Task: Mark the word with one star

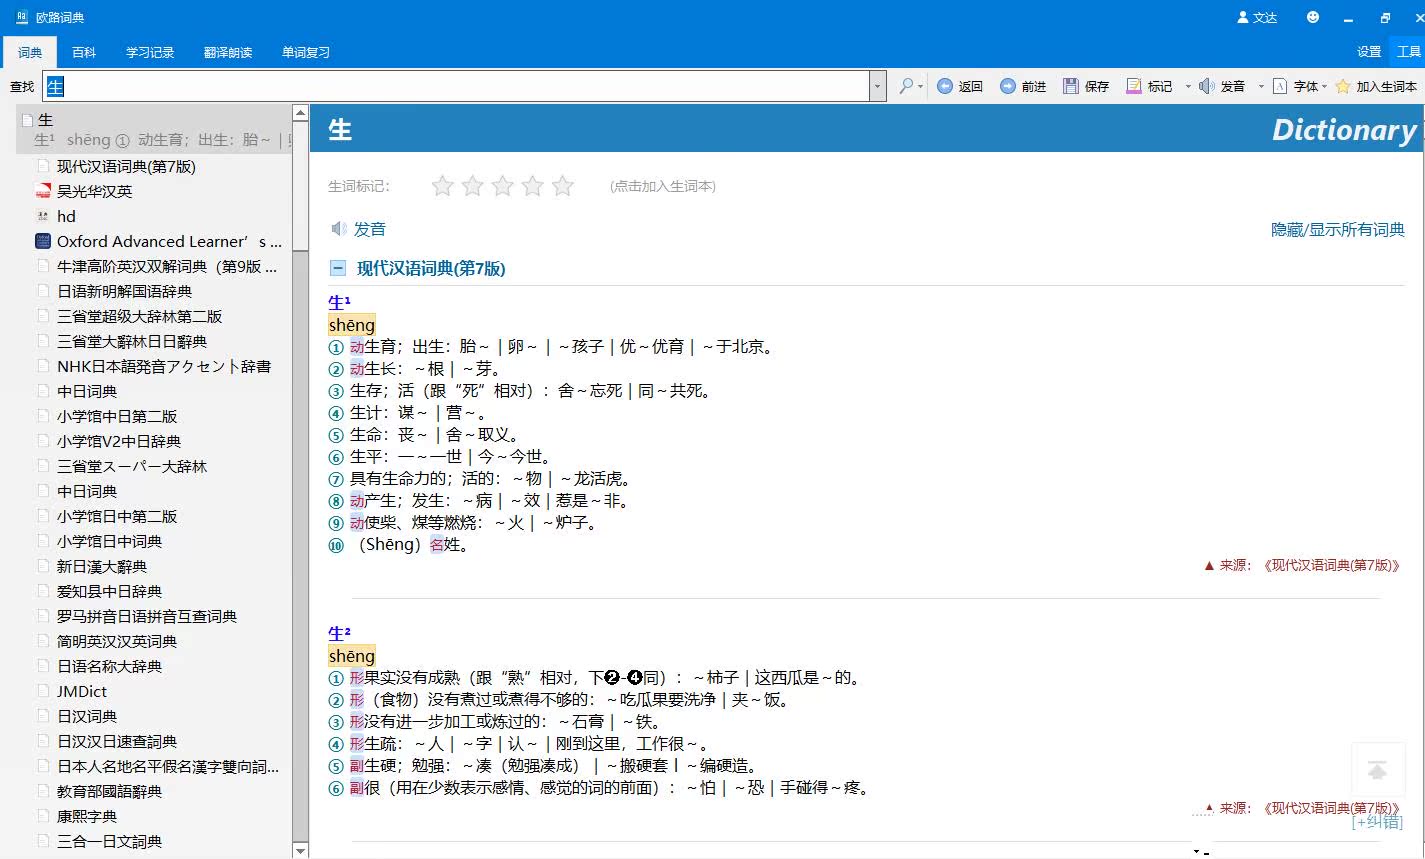Action: point(442,186)
